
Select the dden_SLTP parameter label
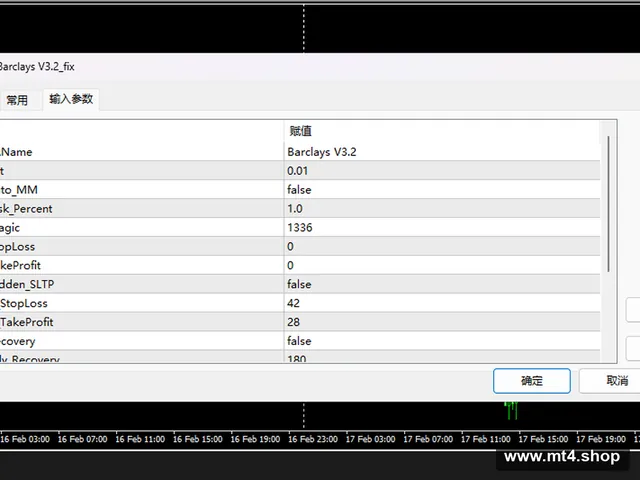click(x=27, y=284)
